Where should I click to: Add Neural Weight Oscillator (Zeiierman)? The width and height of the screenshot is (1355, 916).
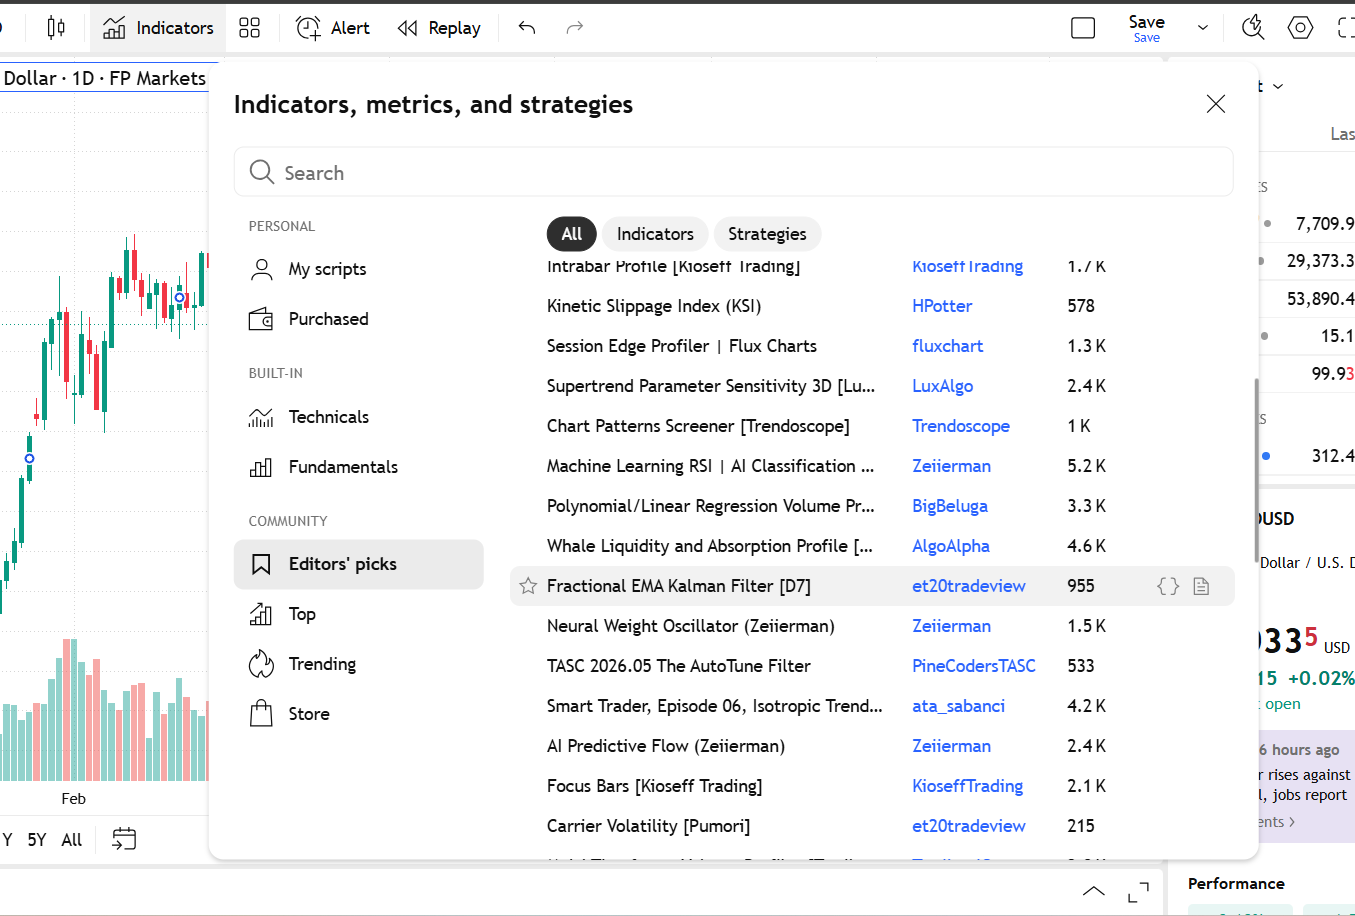pyautogui.click(x=691, y=626)
